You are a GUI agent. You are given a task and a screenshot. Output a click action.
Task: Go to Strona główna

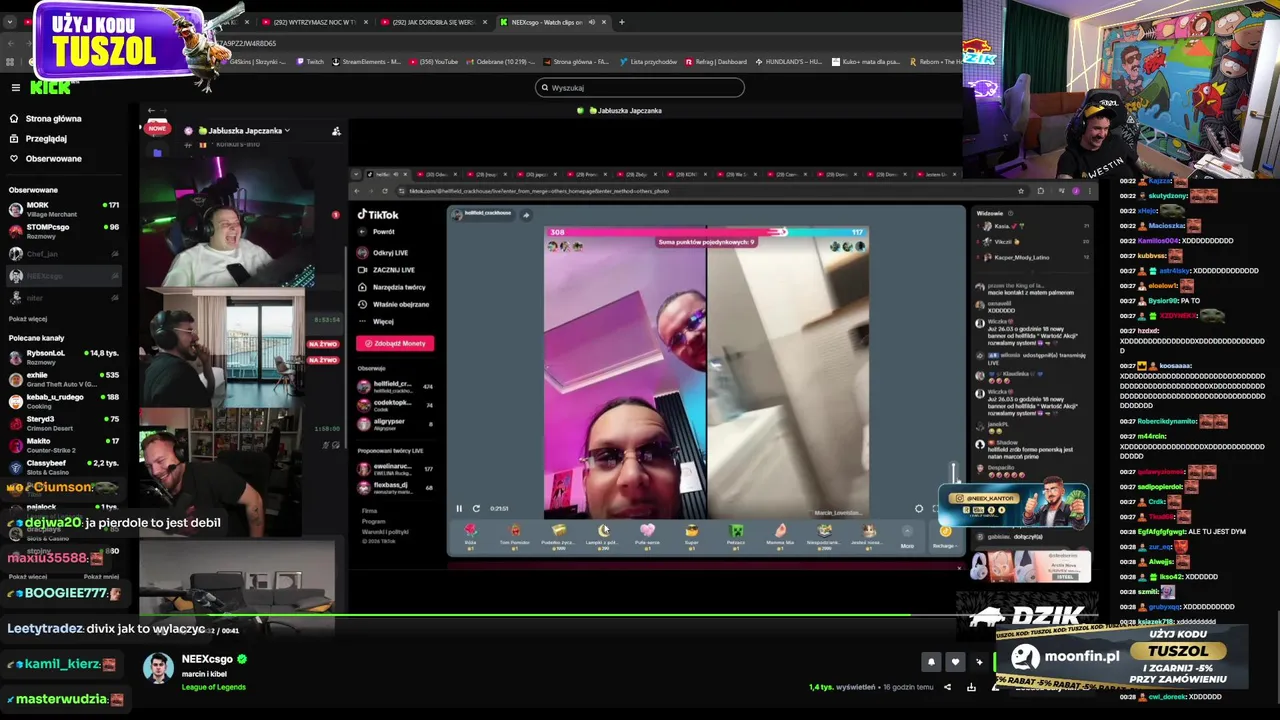45,118
